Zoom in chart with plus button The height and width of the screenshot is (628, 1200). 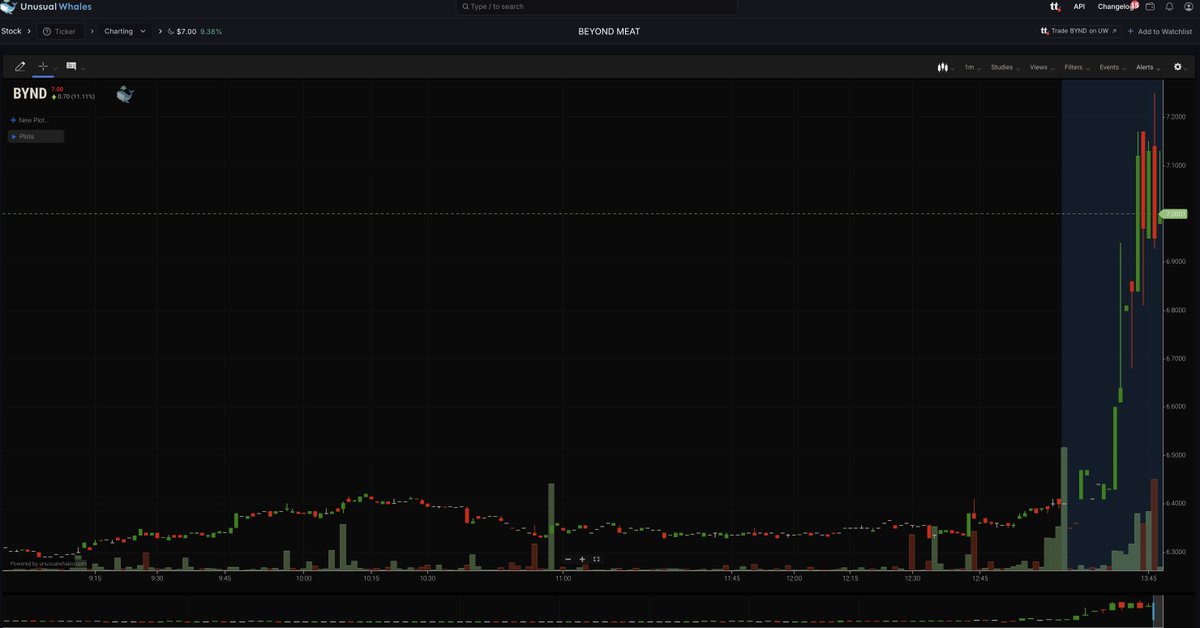click(x=582, y=559)
